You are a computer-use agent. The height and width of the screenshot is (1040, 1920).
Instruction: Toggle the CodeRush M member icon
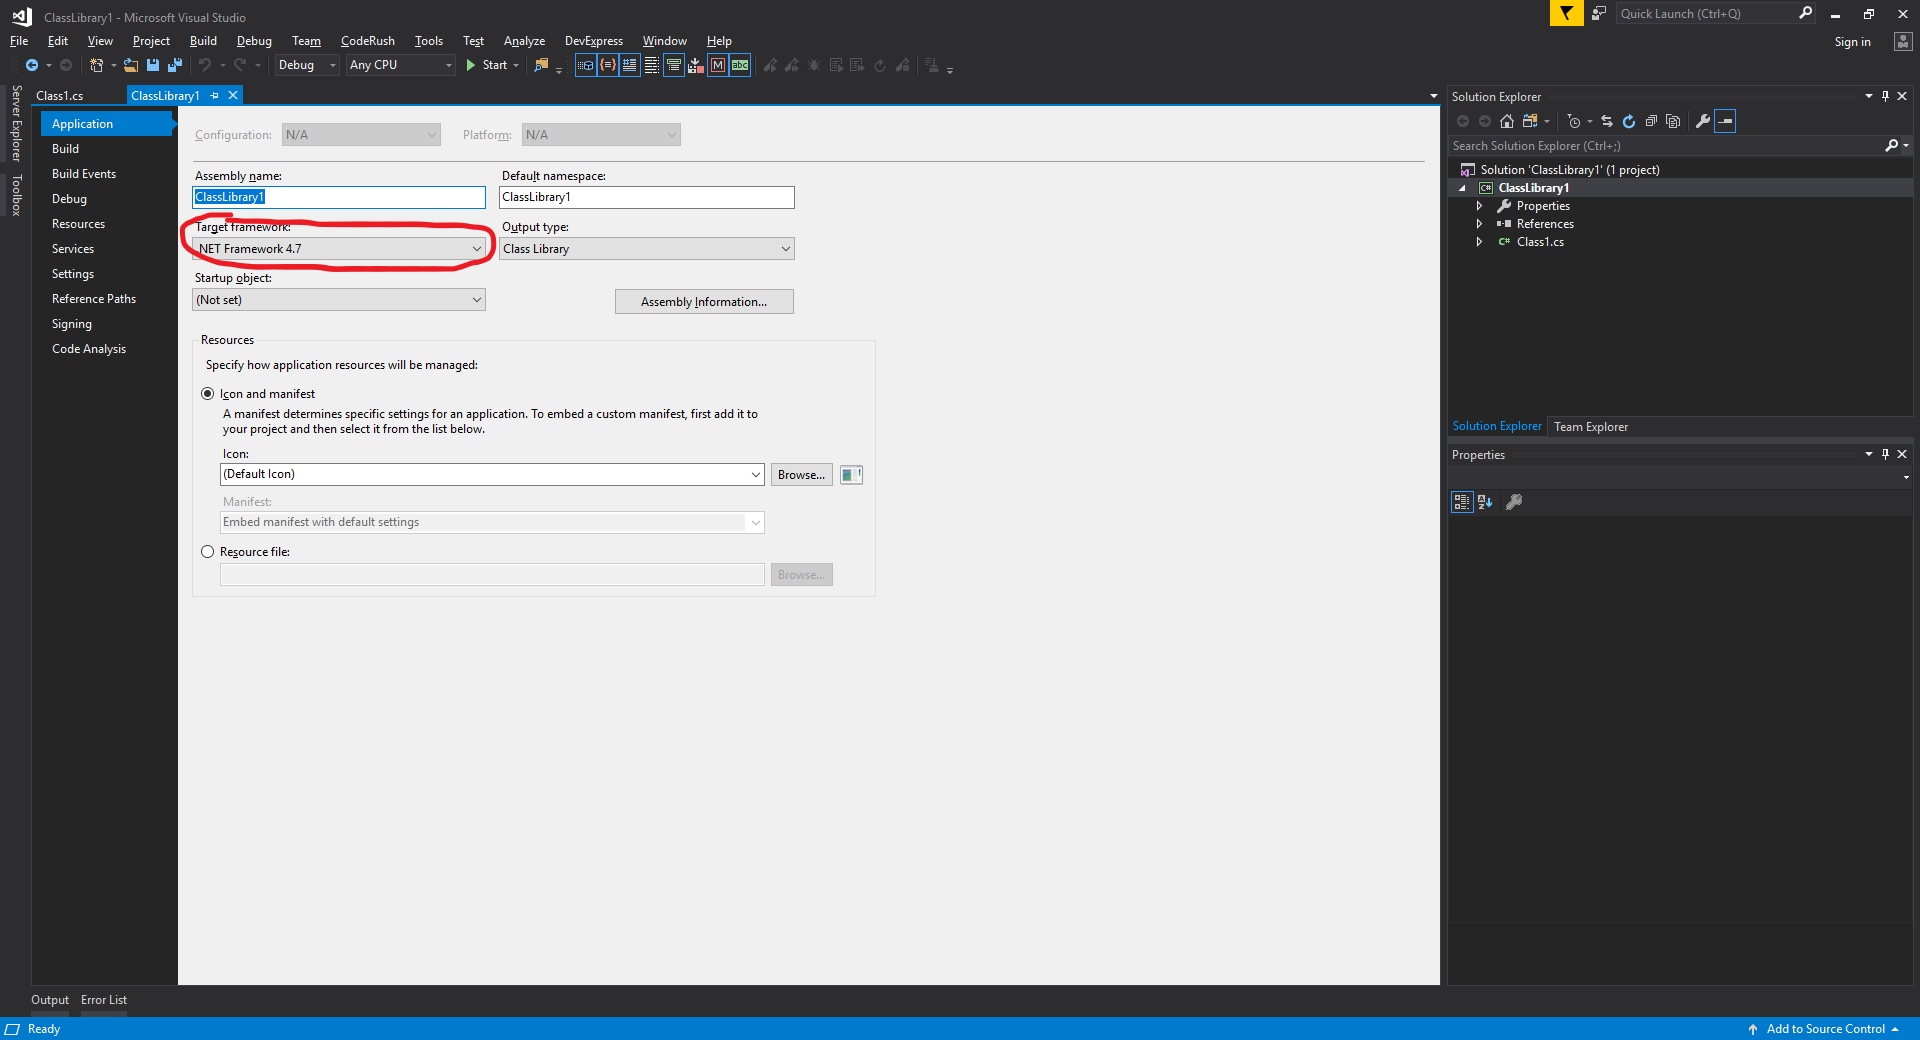[x=718, y=65]
